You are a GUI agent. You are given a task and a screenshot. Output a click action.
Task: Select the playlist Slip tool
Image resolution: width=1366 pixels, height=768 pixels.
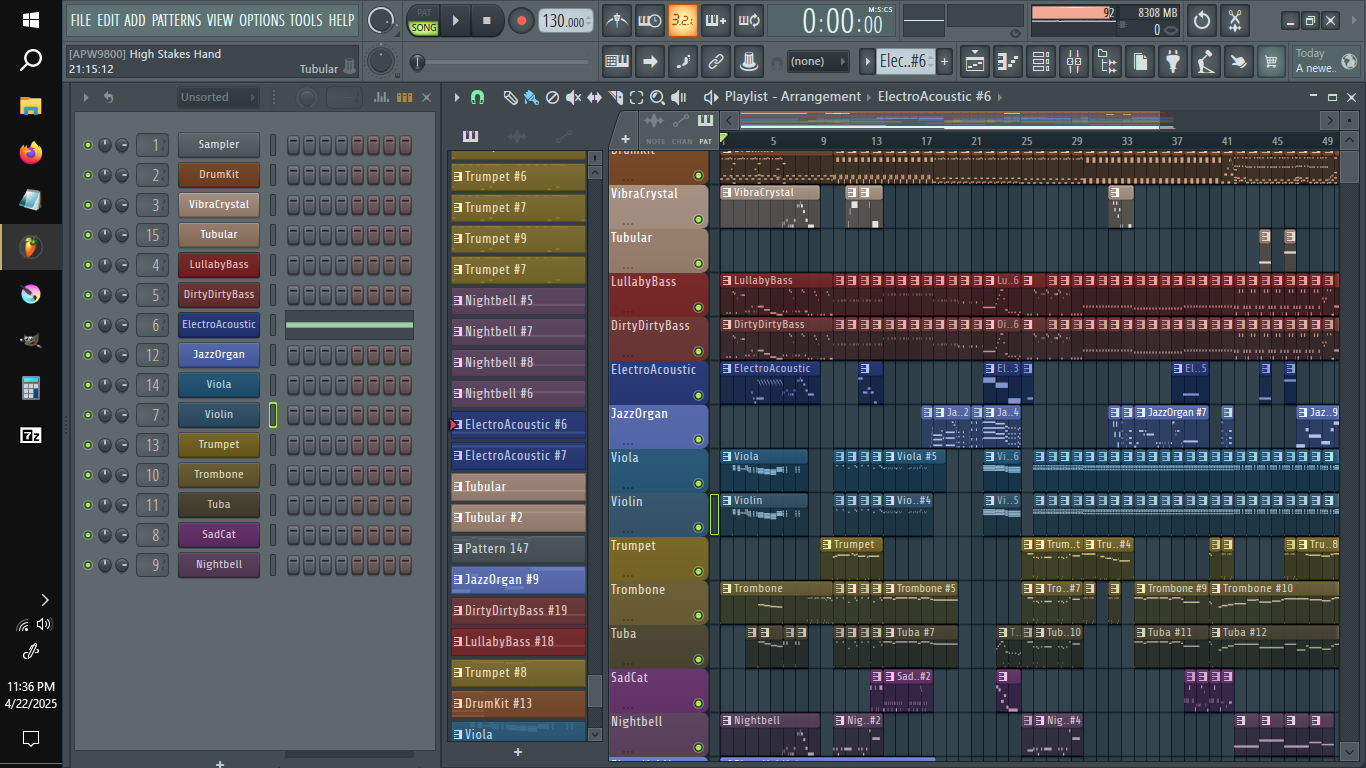coord(594,97)
